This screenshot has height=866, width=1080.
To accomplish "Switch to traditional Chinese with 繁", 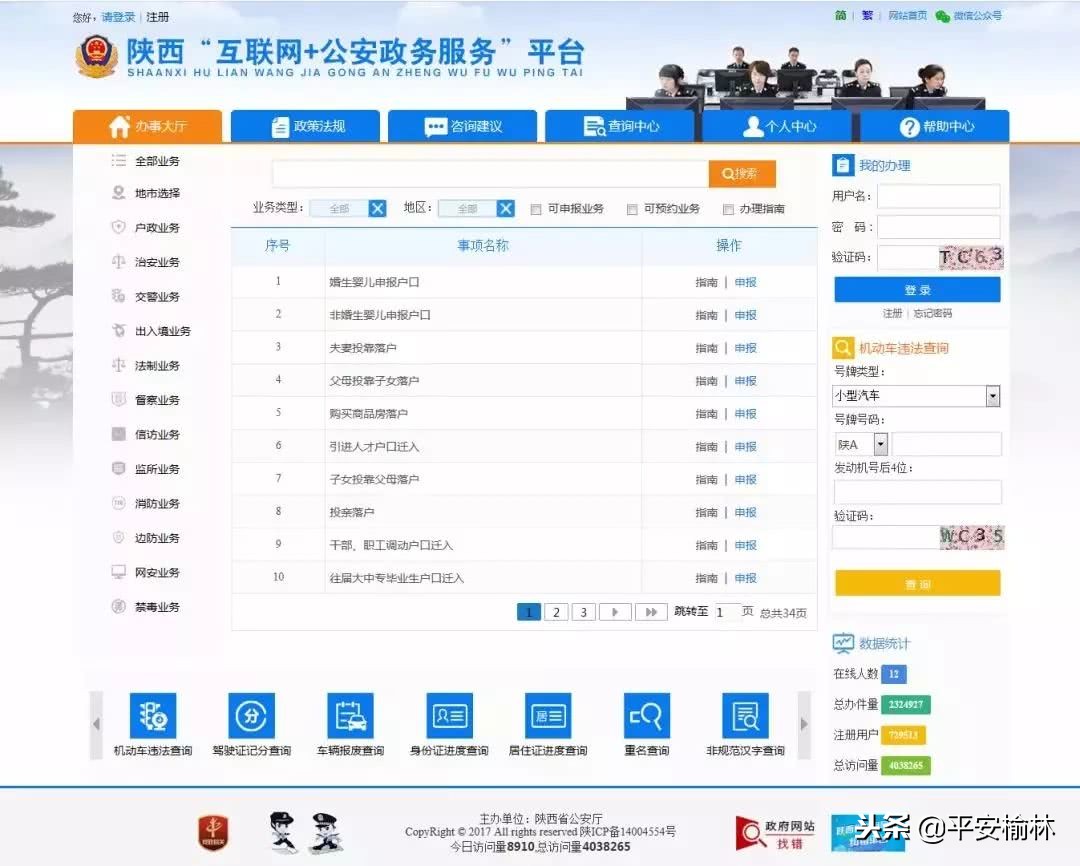I will pyautogui.click(x=867, y=15).
